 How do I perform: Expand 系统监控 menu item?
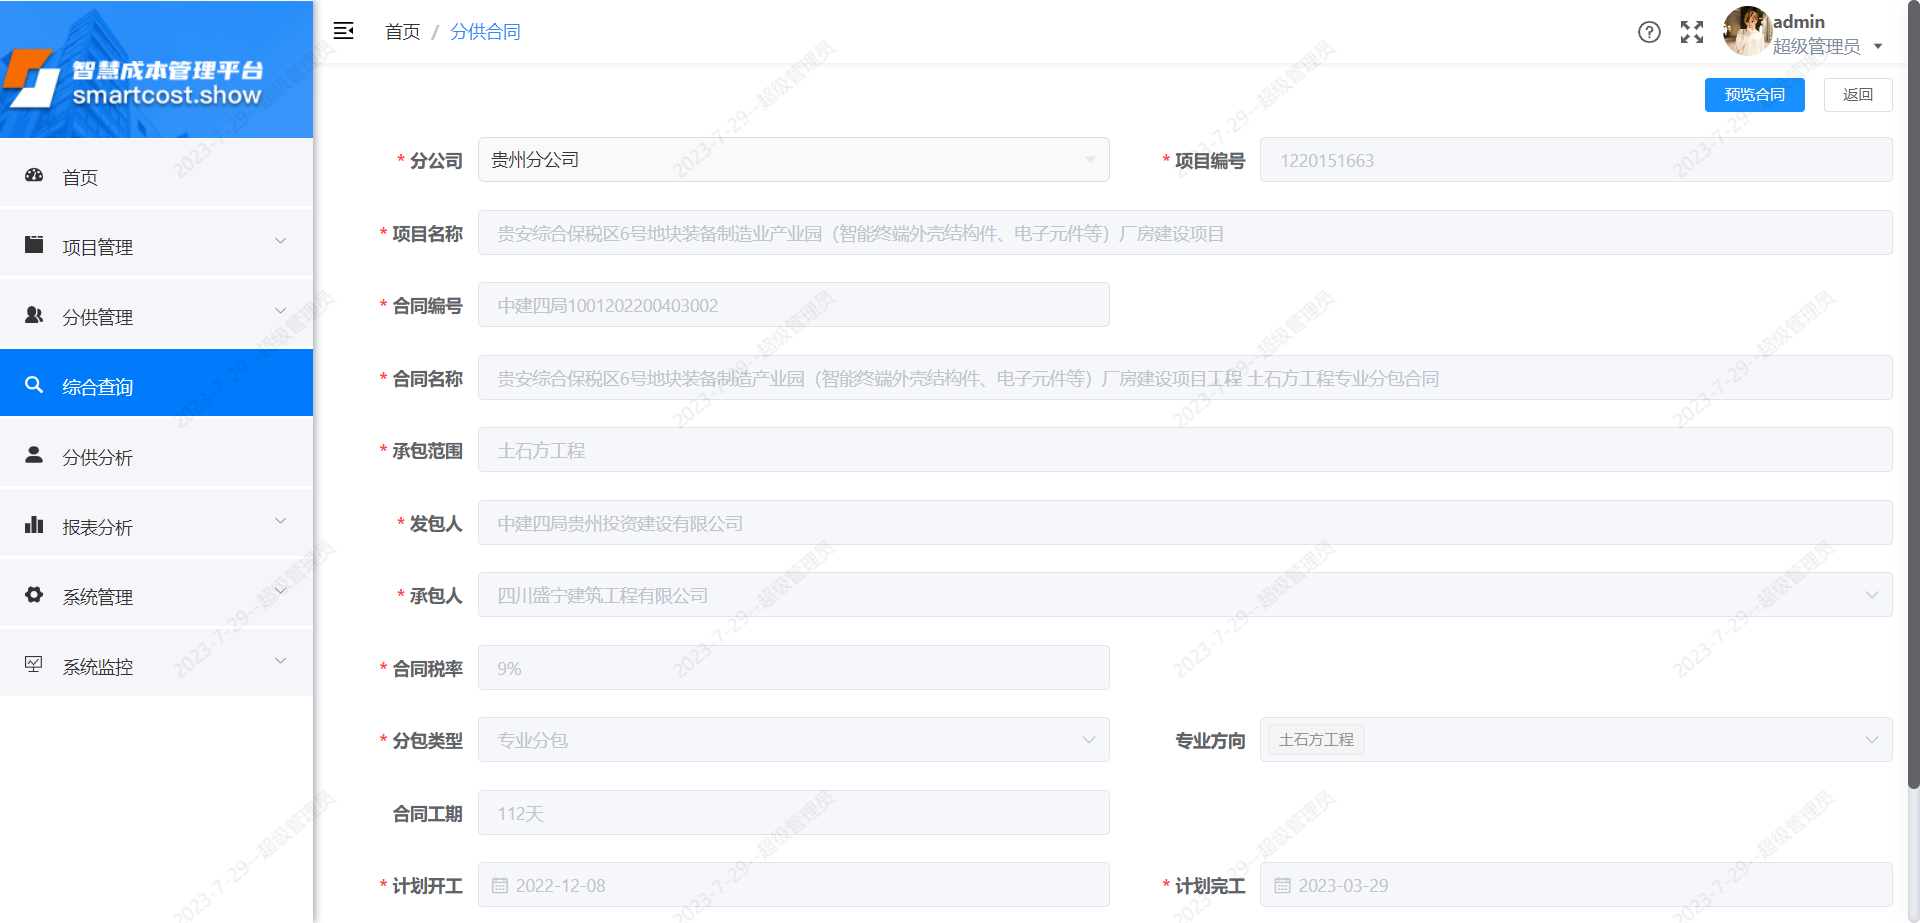click(x=156, y=666)
